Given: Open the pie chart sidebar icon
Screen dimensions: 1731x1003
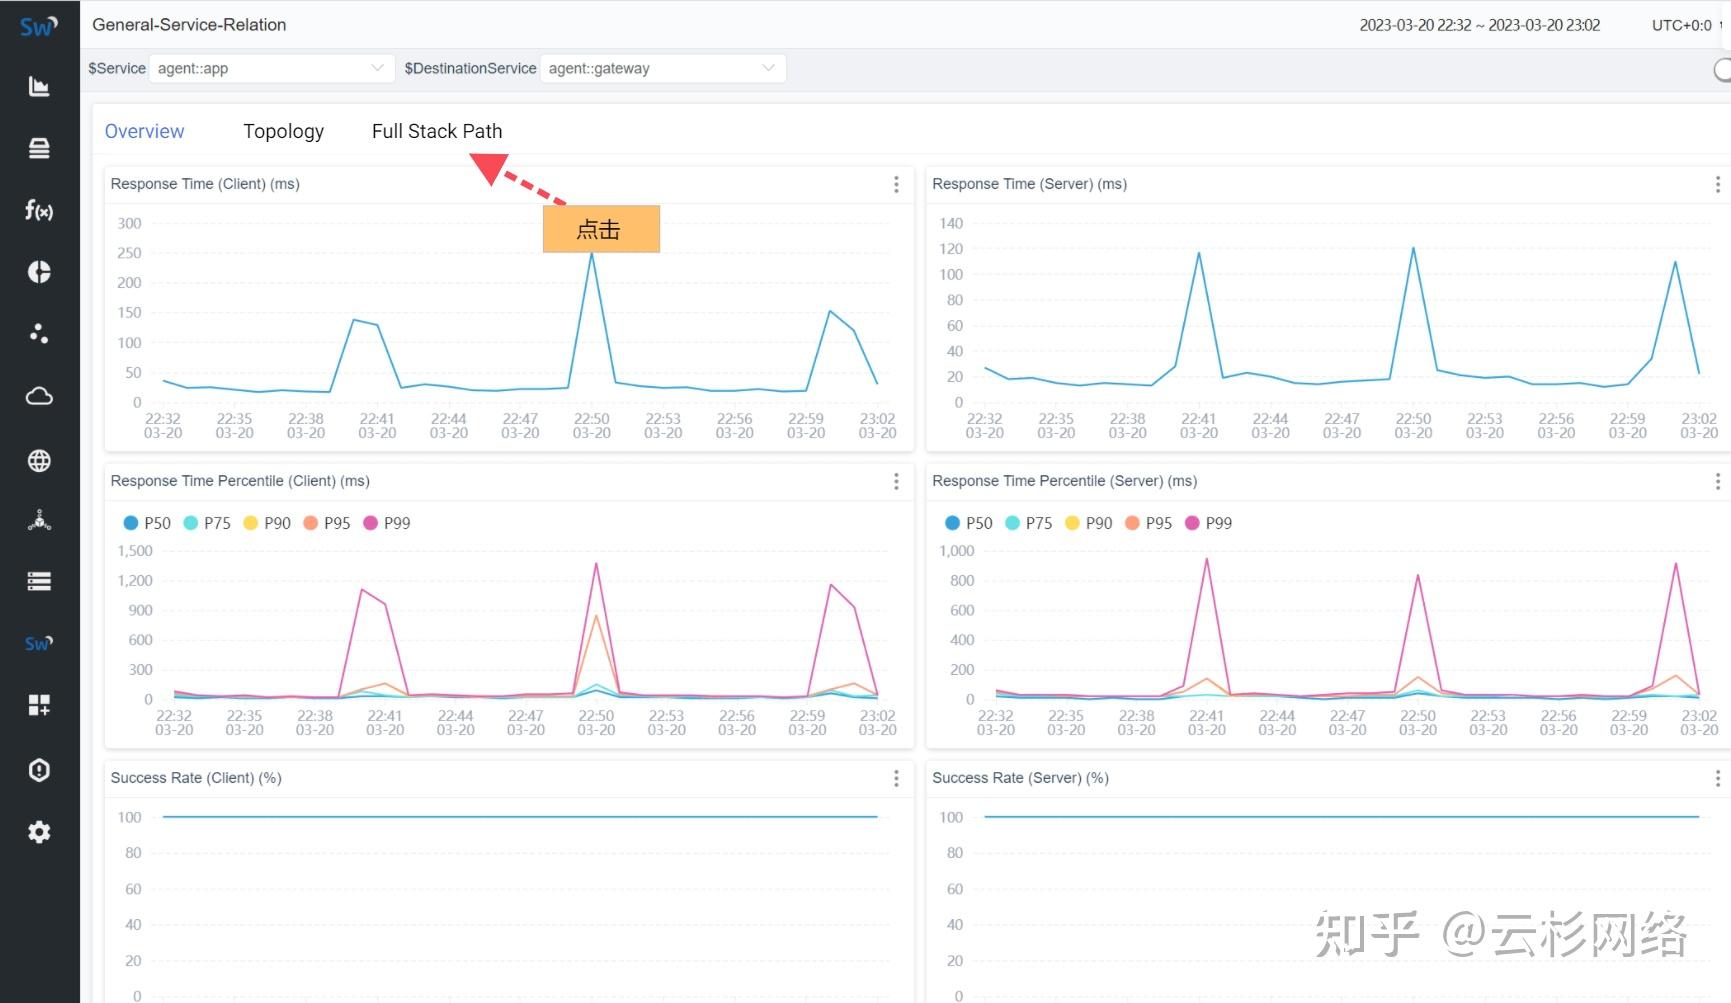Looking at the screenshot, I should click(39, 272).
